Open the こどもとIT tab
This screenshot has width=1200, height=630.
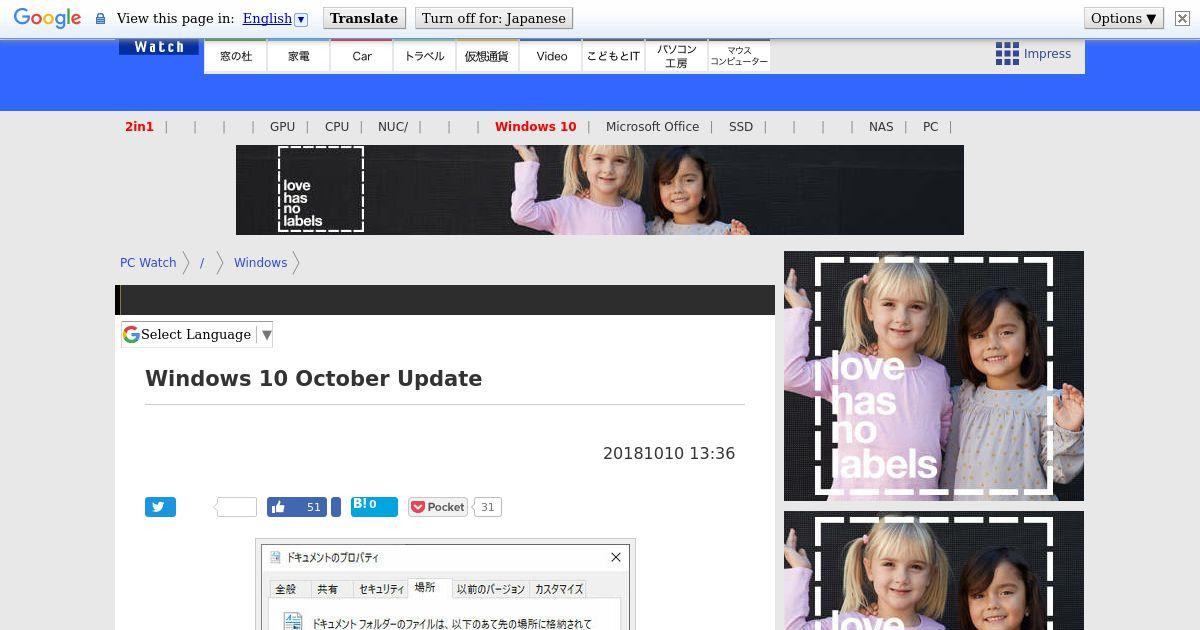[x=613, y=56]
